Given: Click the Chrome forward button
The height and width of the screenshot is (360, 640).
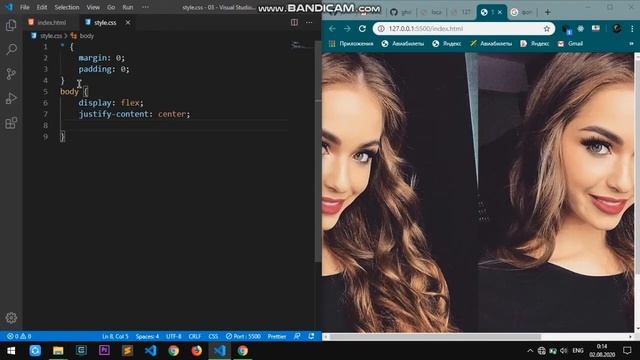Looking at the screenshot, I should tap(347, 29).
